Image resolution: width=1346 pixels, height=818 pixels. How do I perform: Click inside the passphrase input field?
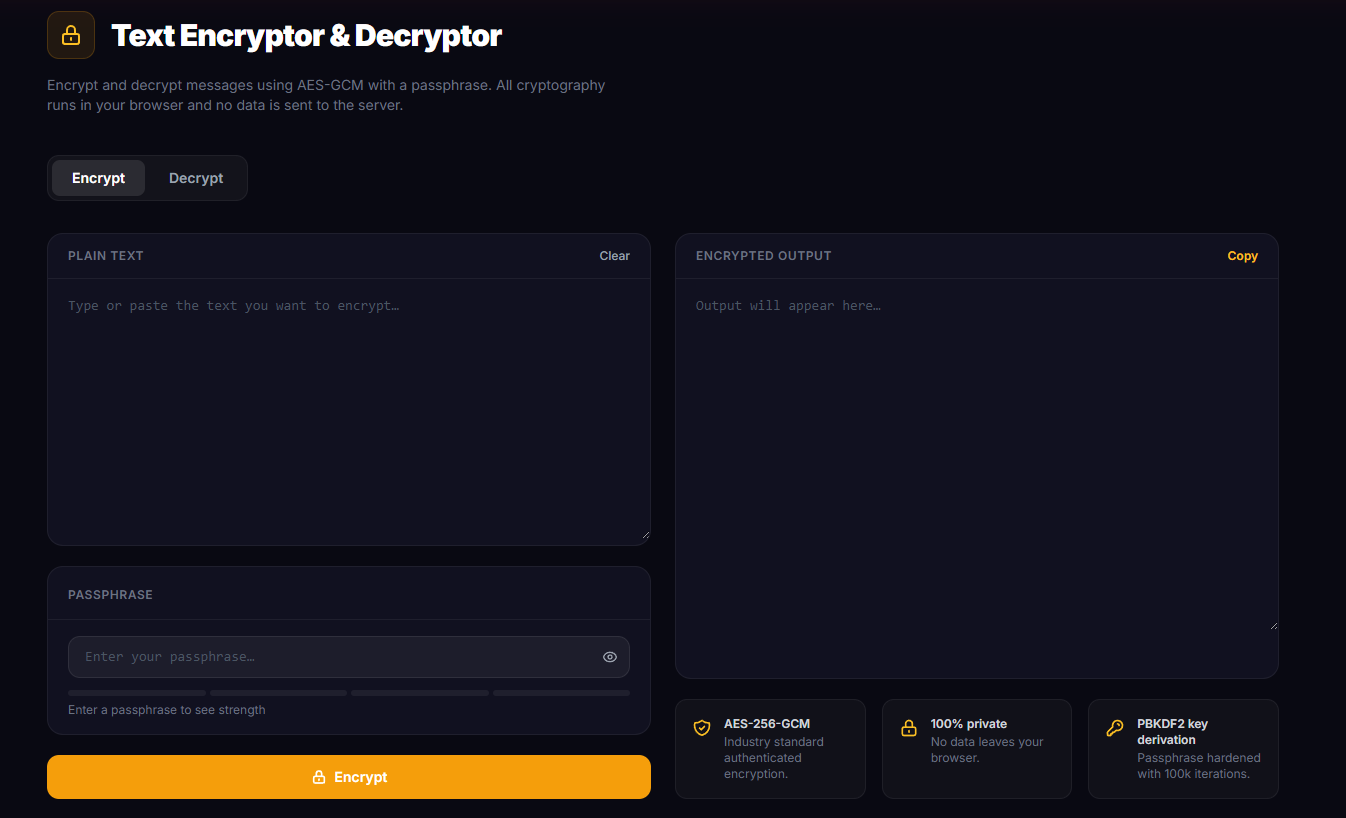point(300,657)
